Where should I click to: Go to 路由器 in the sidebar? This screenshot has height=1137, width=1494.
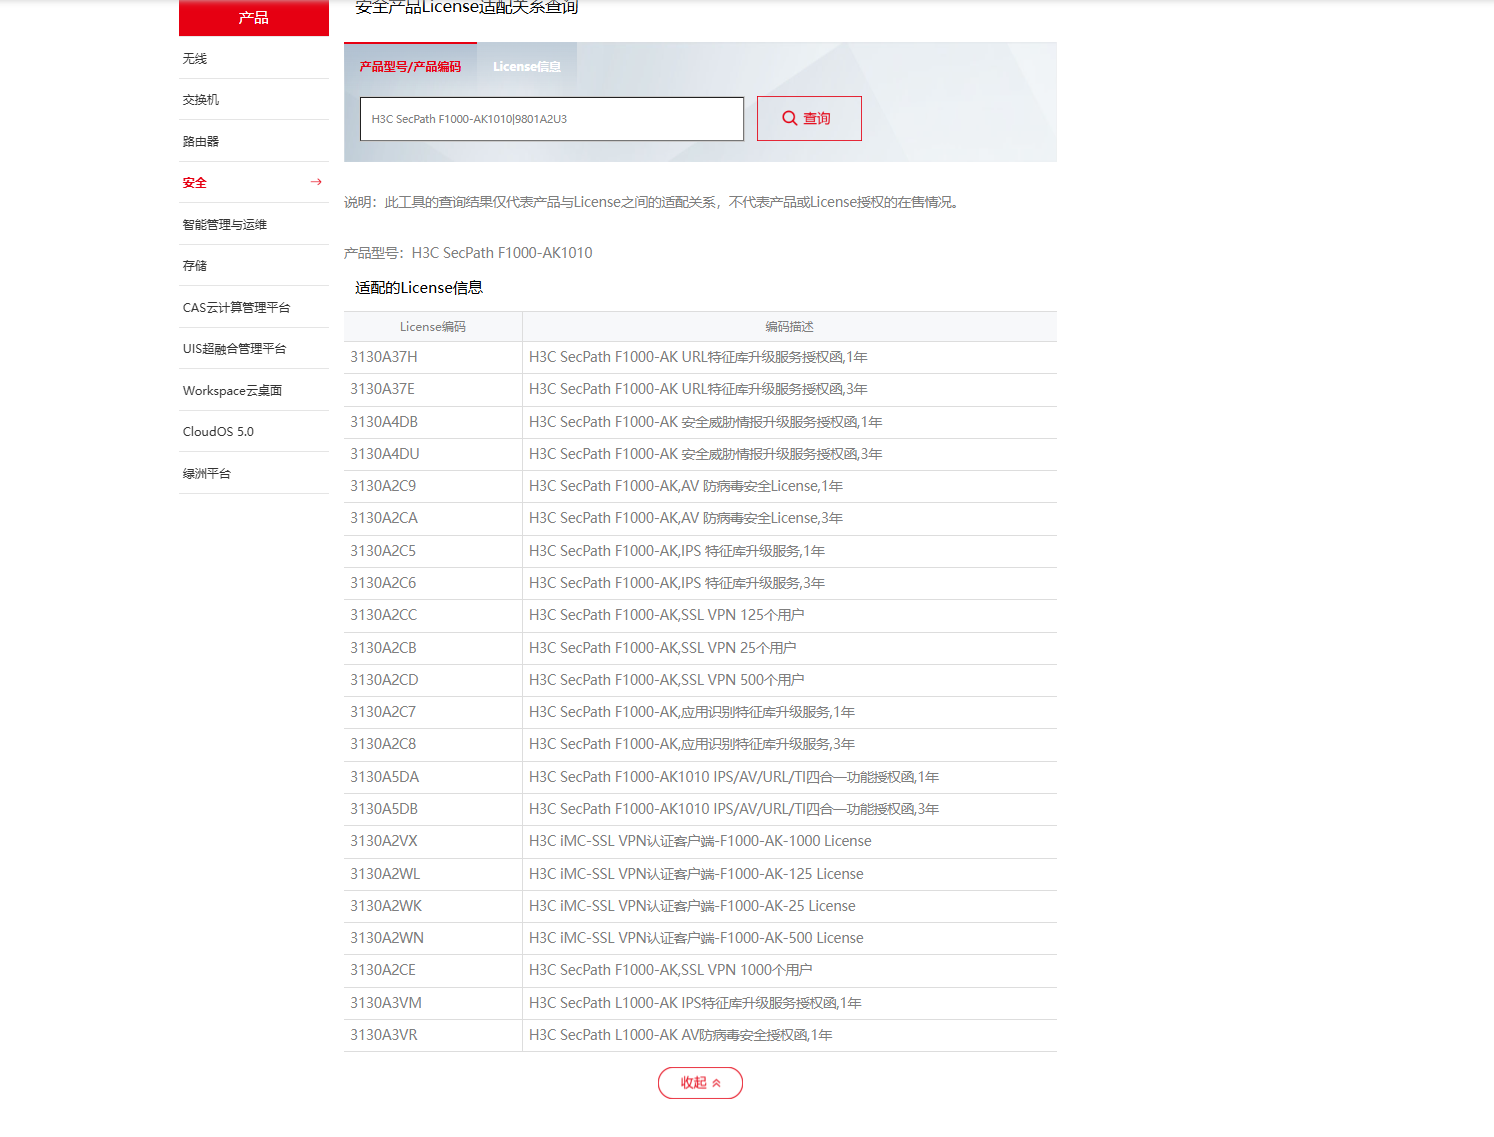[201, 142]
